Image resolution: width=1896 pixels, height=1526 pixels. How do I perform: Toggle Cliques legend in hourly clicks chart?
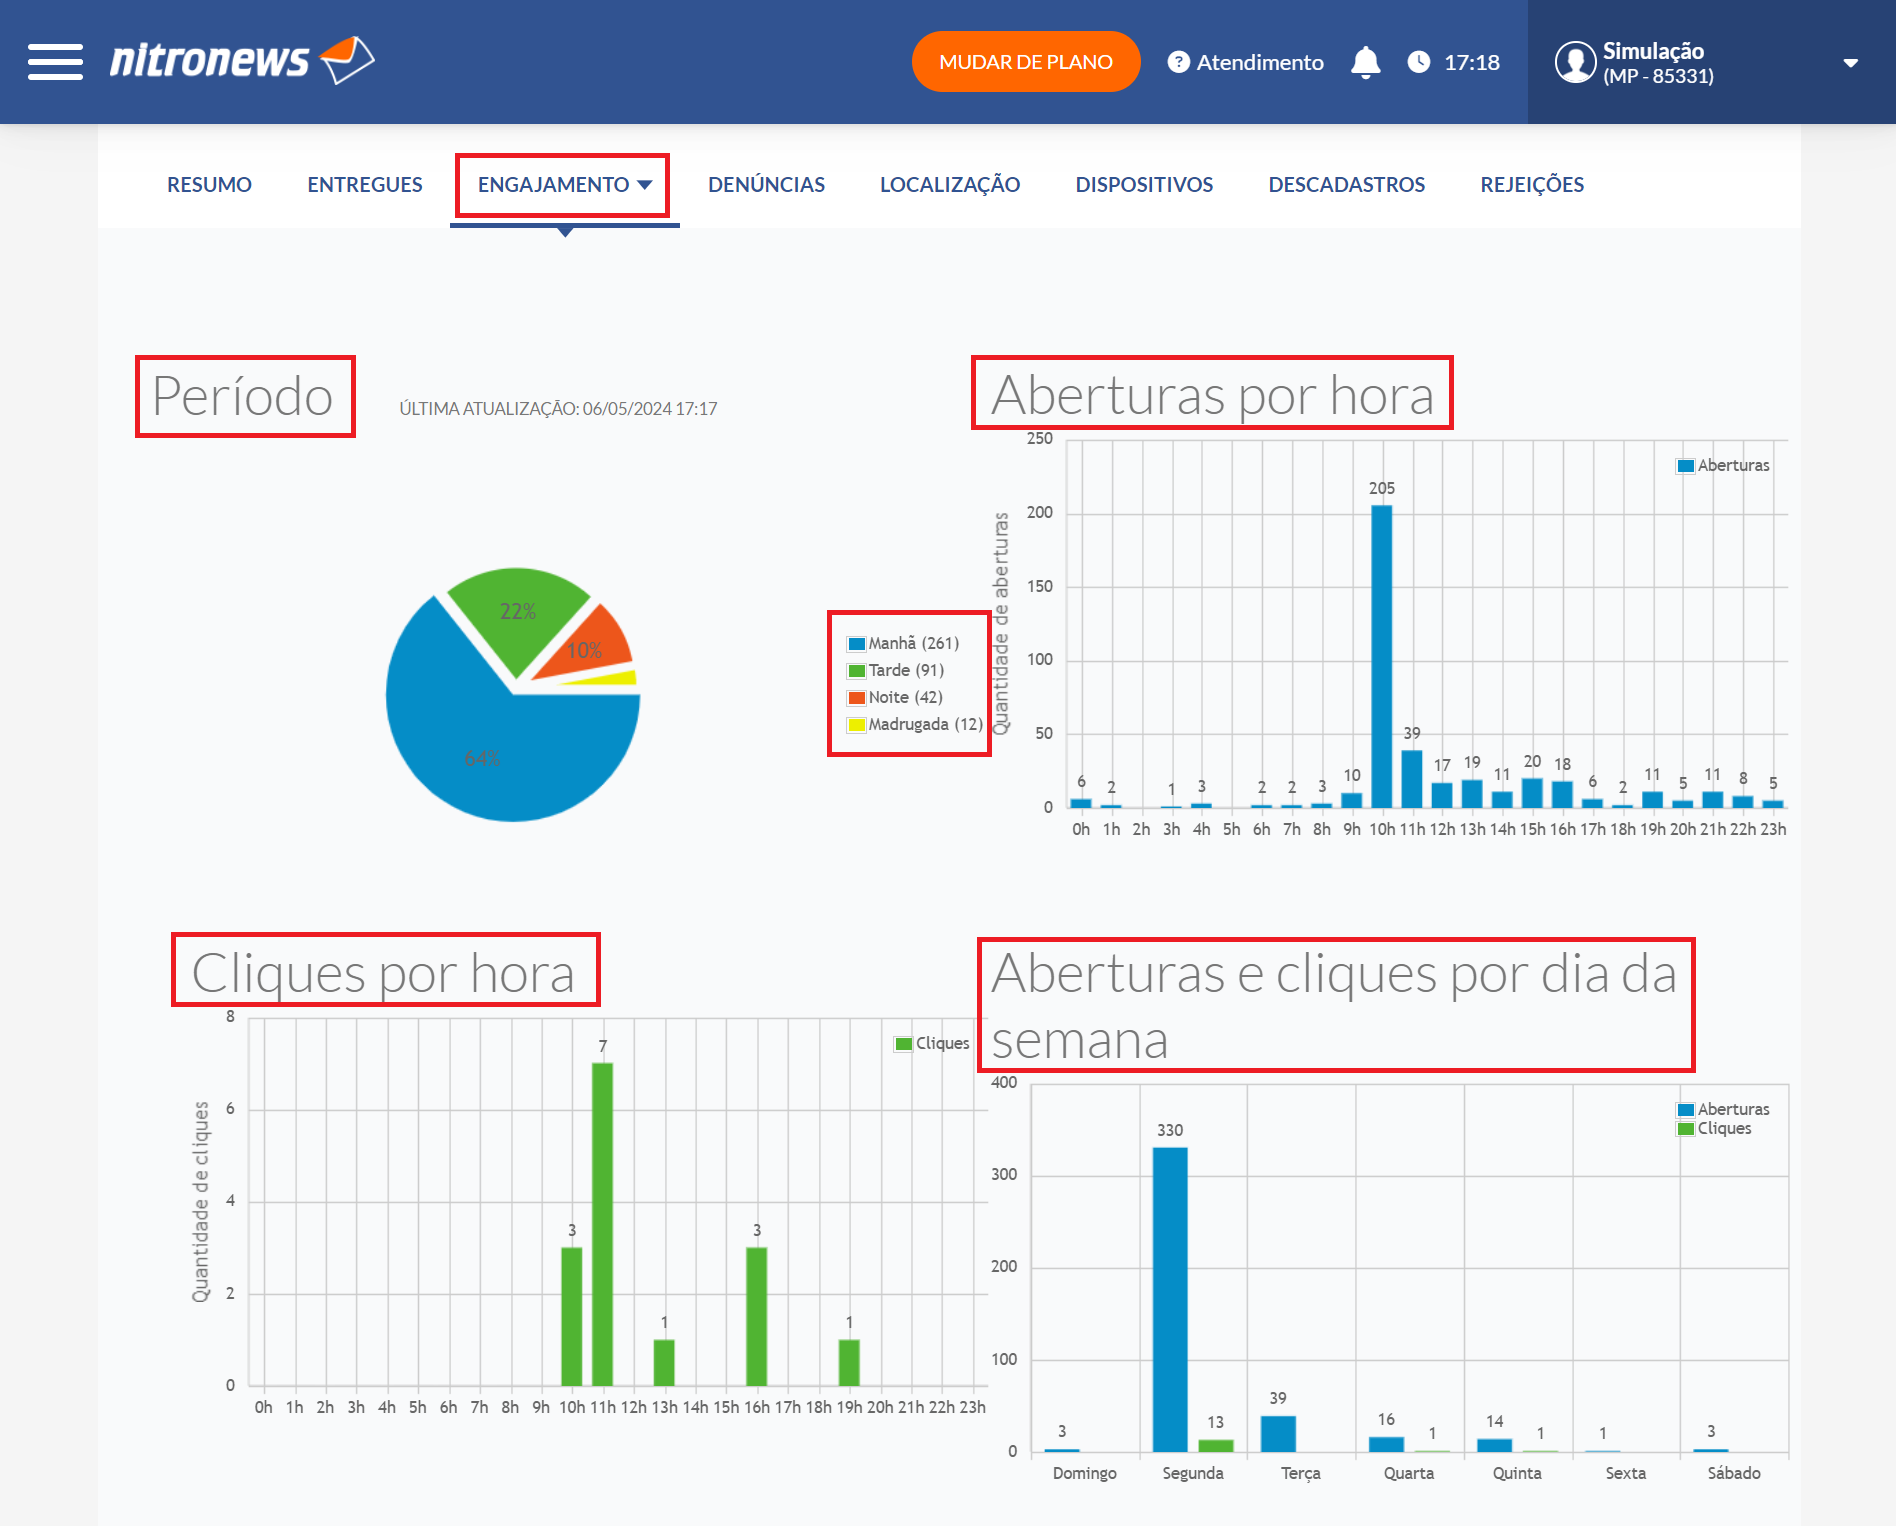pyautogui.click(x=932, y=1043)
